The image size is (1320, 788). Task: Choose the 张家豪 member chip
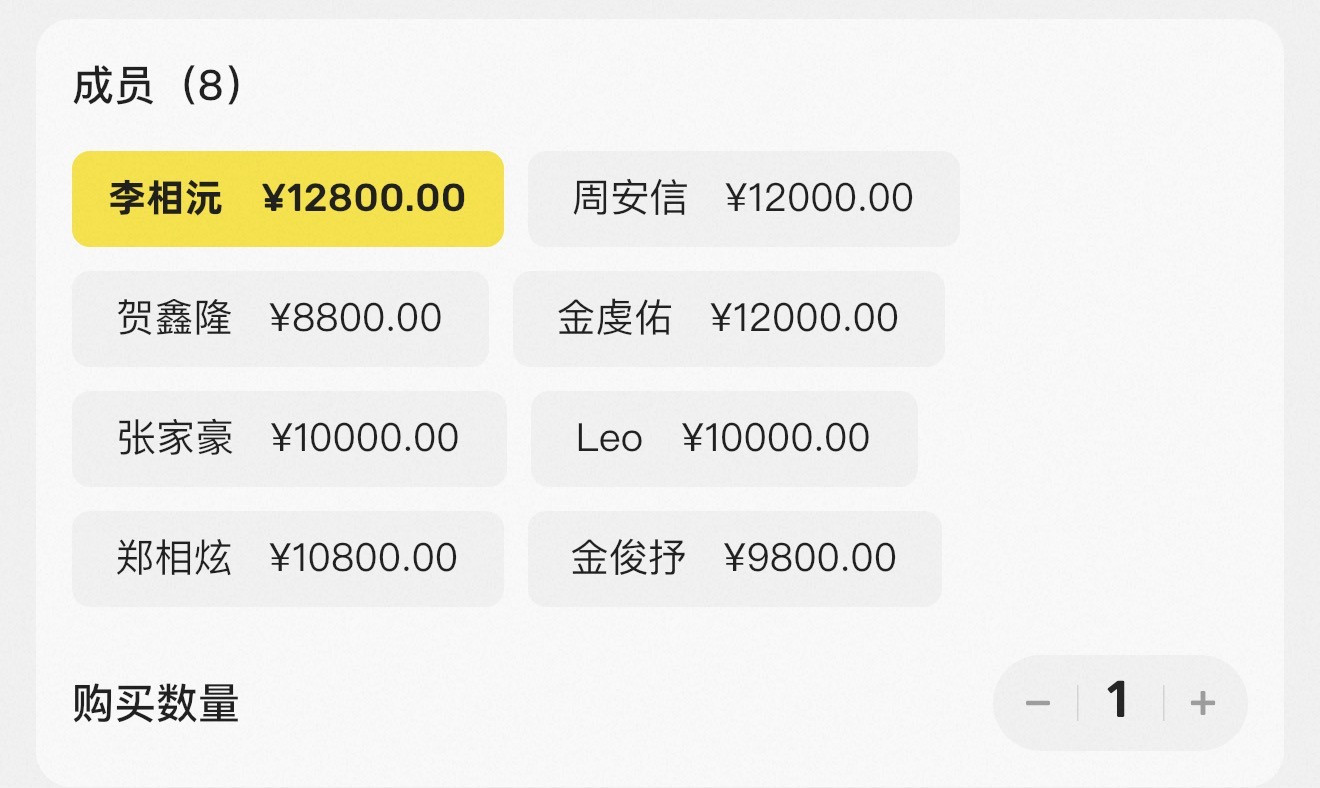pos(289,438)
